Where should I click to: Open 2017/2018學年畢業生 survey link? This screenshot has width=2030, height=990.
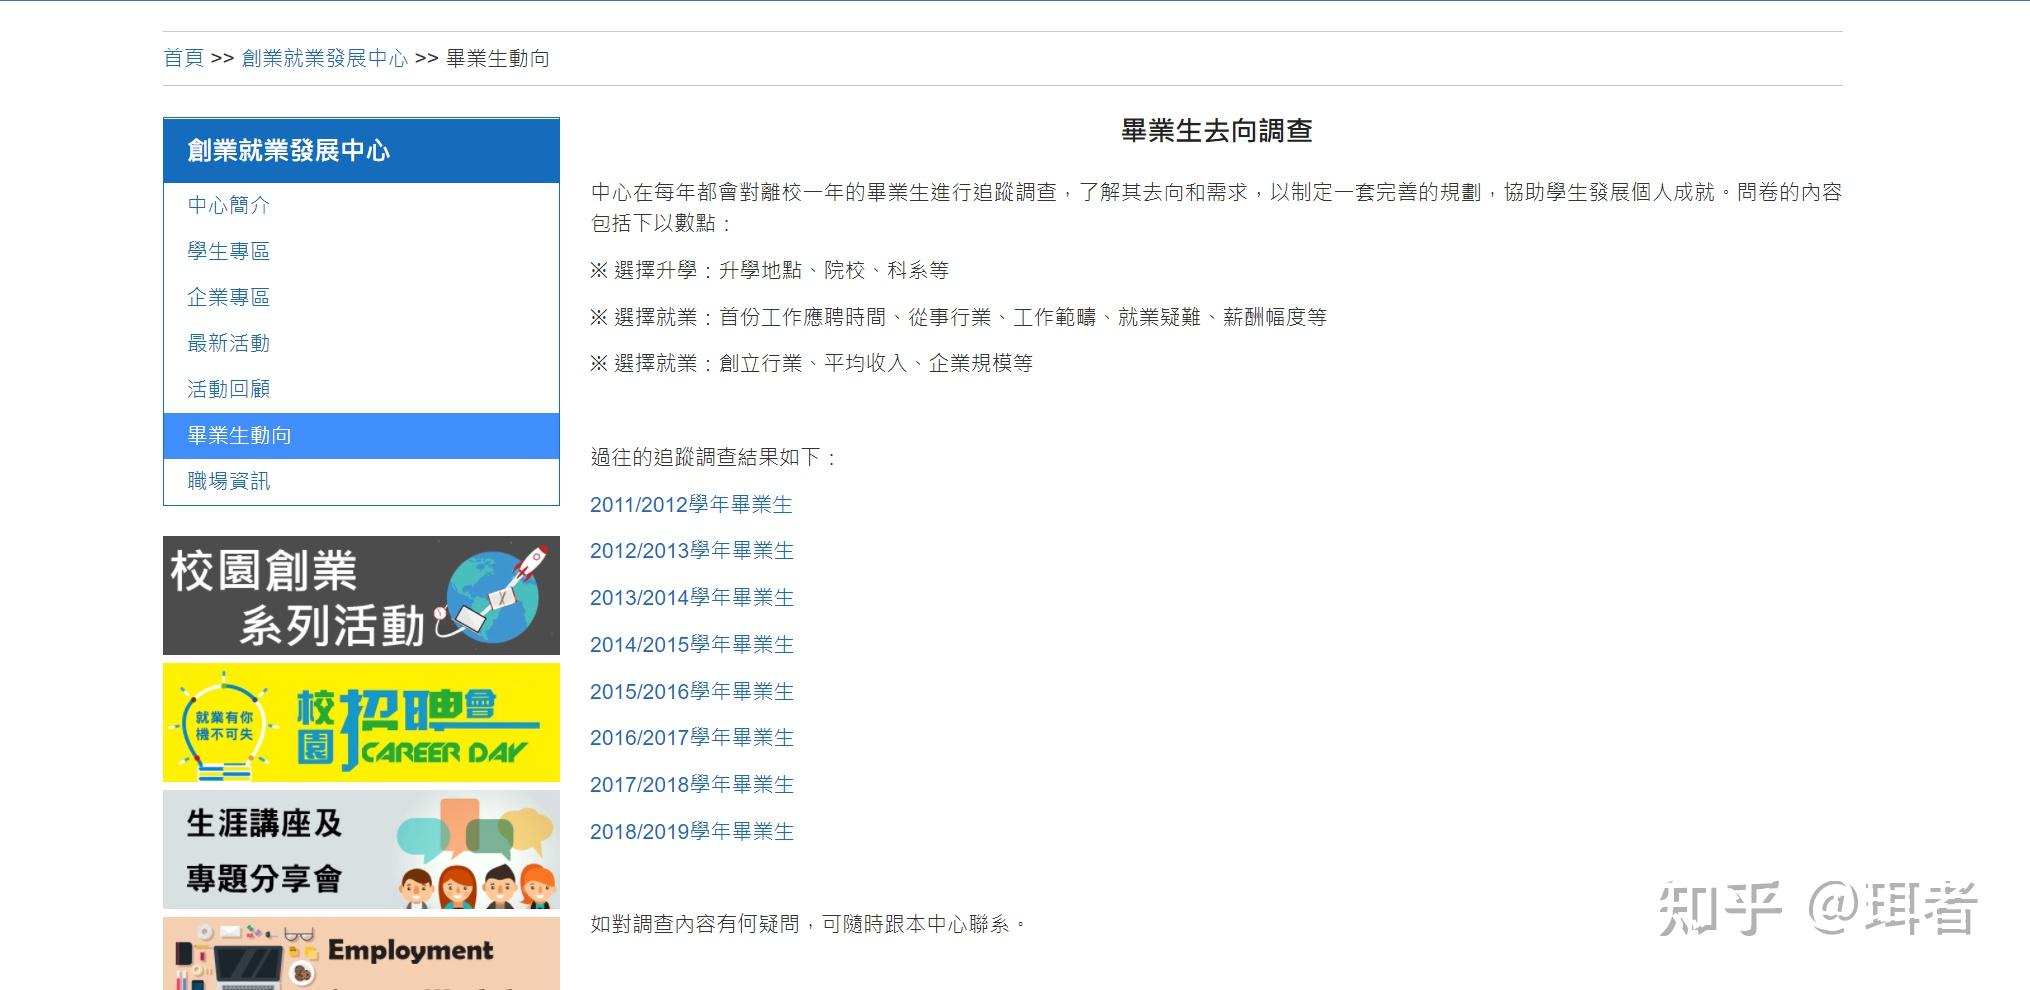click(692, 784)
